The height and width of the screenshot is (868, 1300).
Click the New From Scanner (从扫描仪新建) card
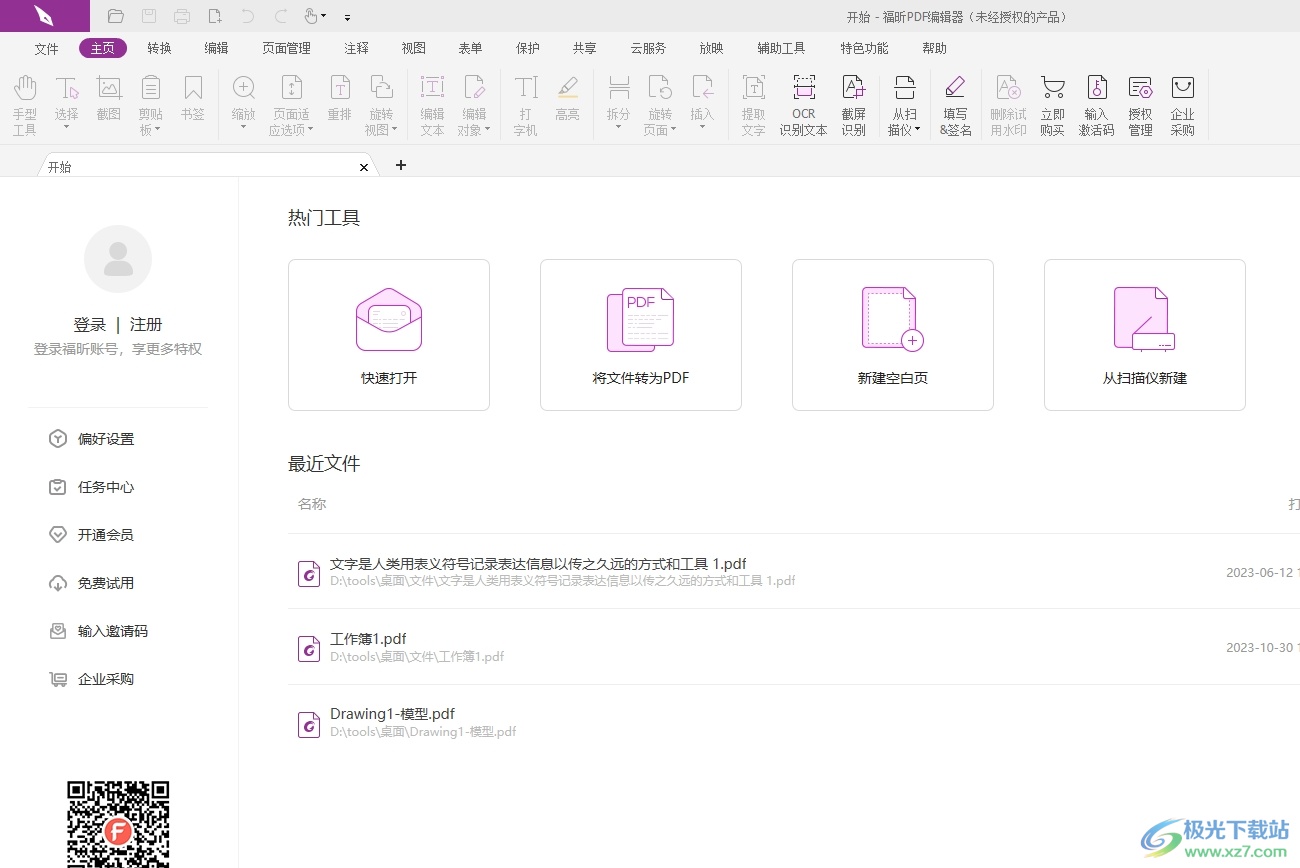click(x=1145, y=335)
